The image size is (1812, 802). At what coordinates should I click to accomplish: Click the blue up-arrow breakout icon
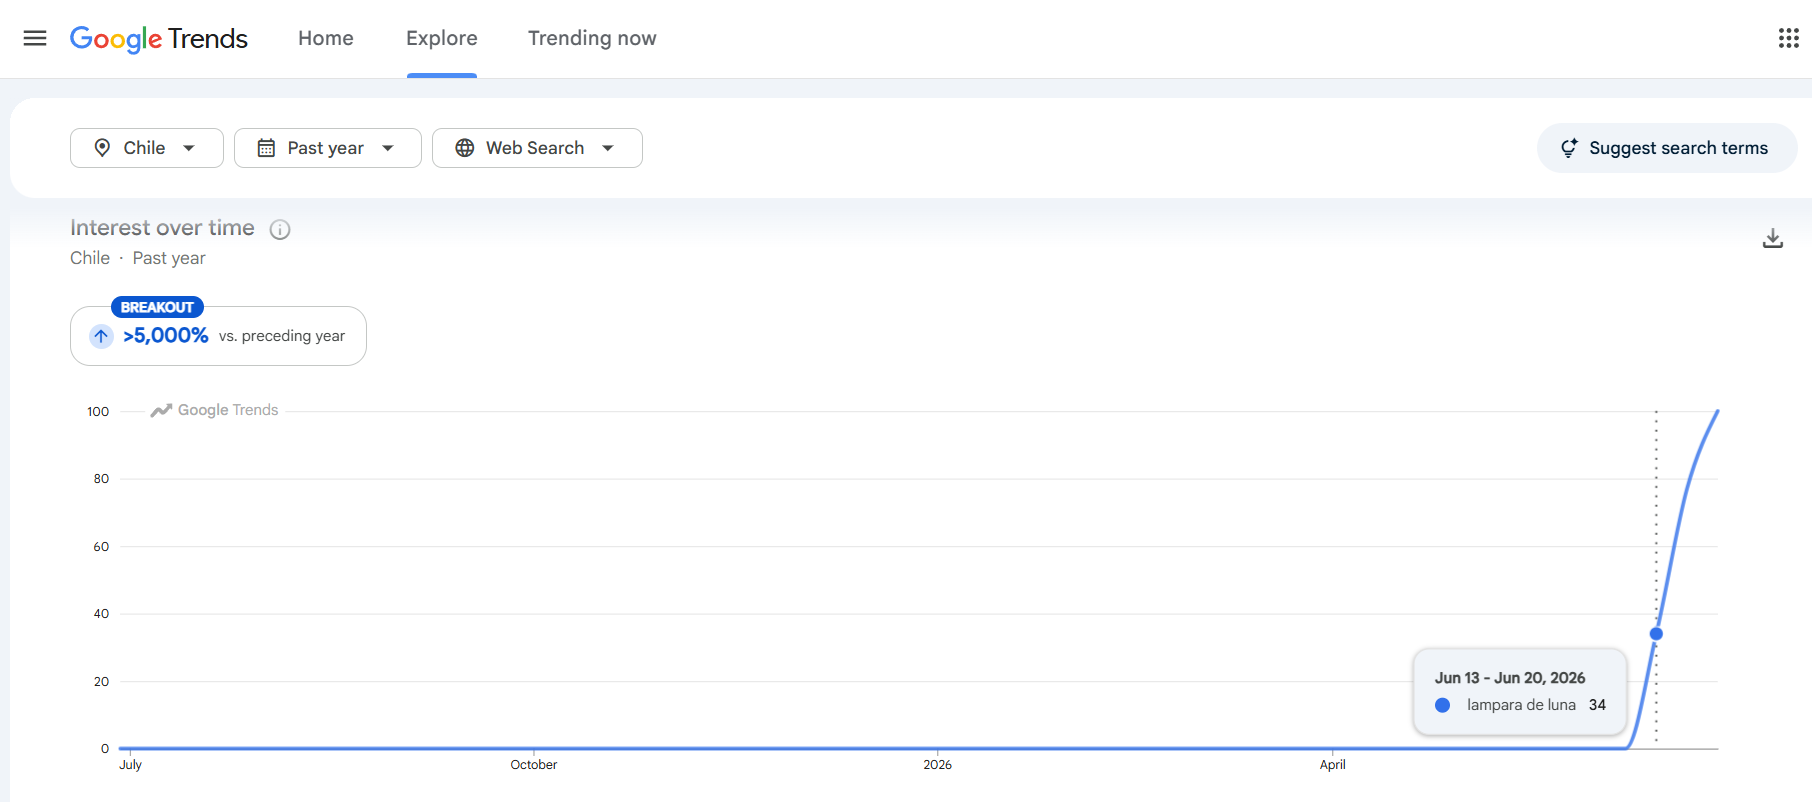point(101,336)
